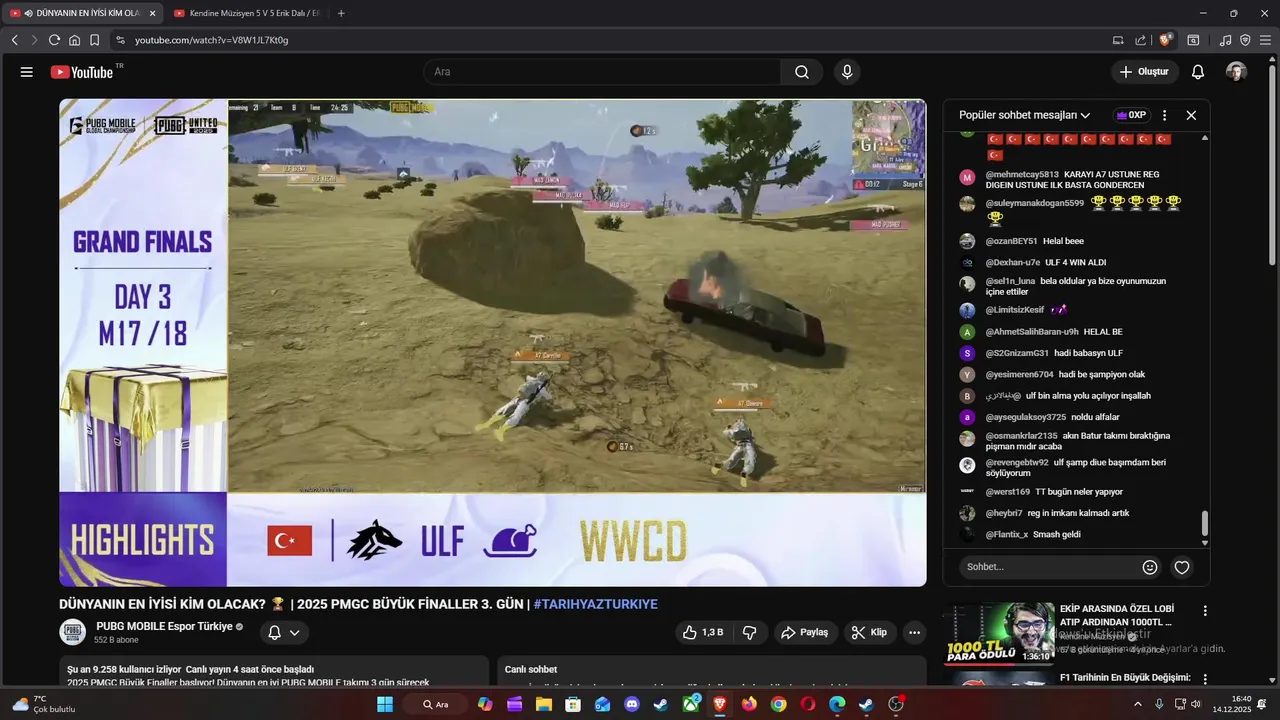Go to the browser home page

[74, 40]
